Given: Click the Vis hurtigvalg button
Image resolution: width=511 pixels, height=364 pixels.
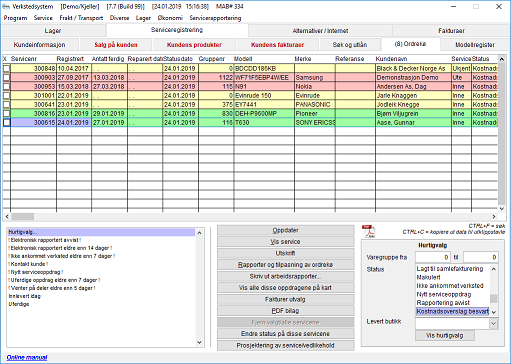Looking at the screenshot, I should [445, 335].
